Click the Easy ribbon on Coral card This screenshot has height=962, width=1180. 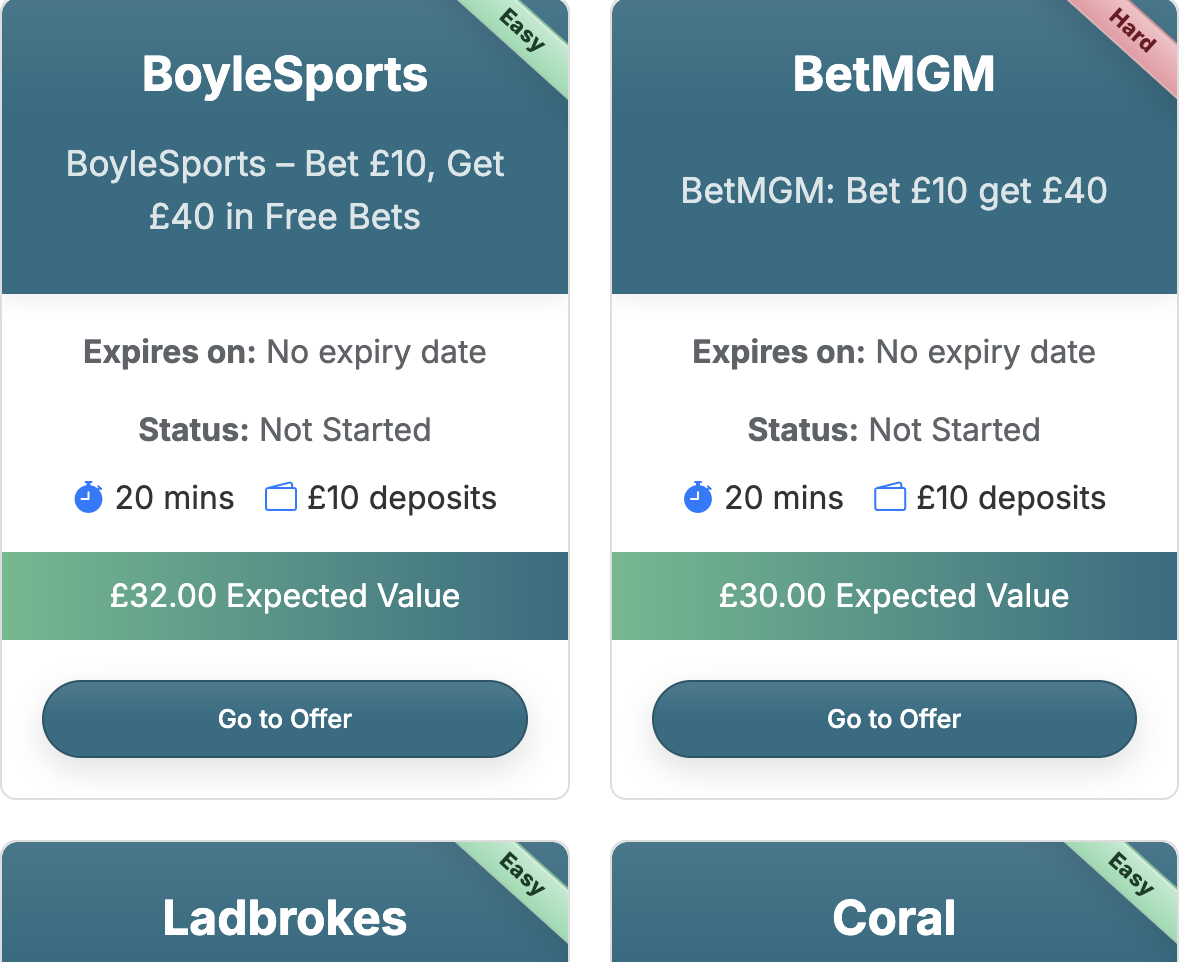[x=1131, y=874]
